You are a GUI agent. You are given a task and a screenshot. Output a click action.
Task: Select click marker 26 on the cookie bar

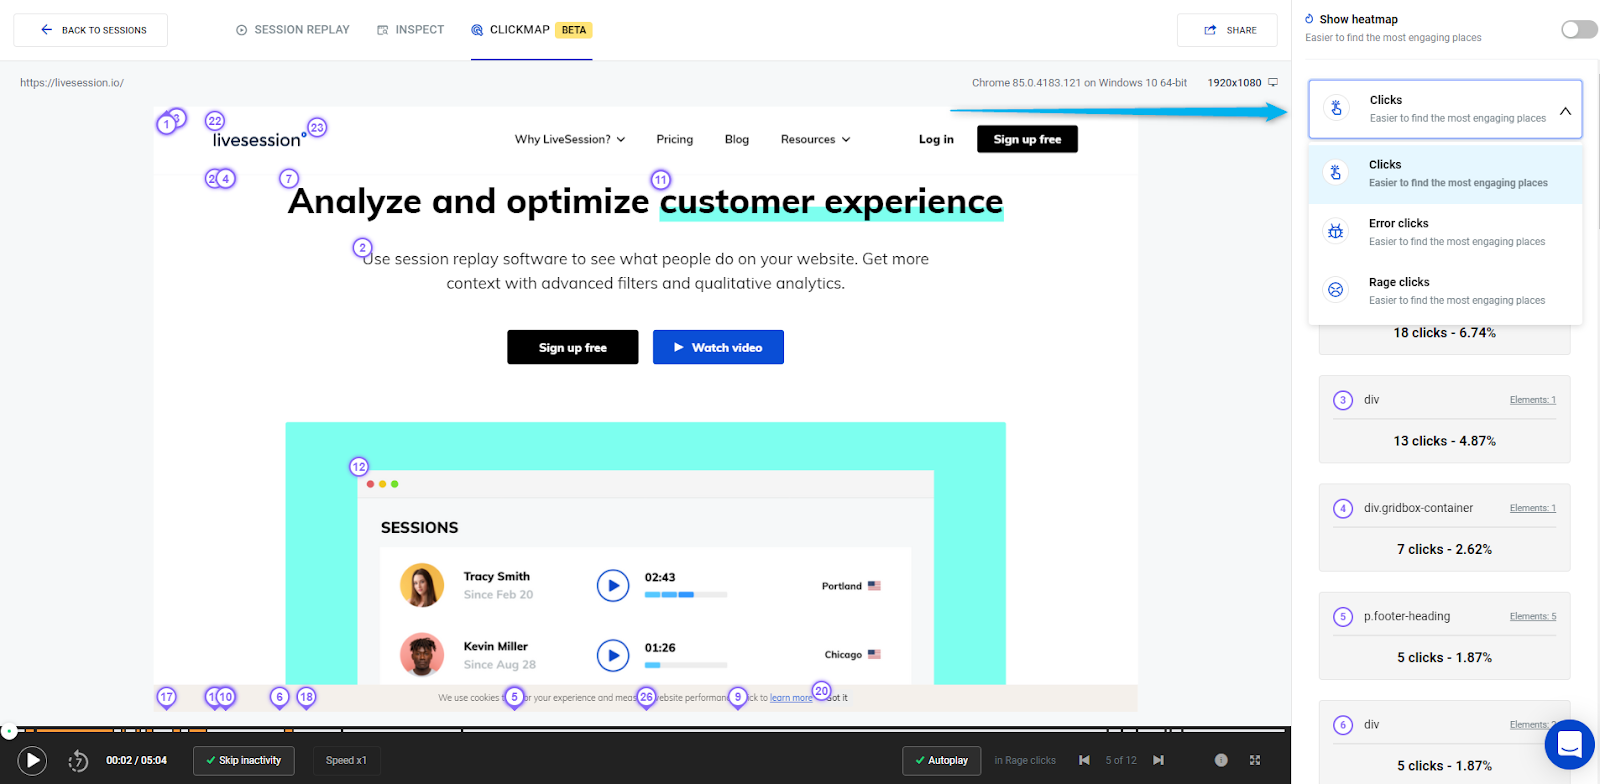point(646,697)
